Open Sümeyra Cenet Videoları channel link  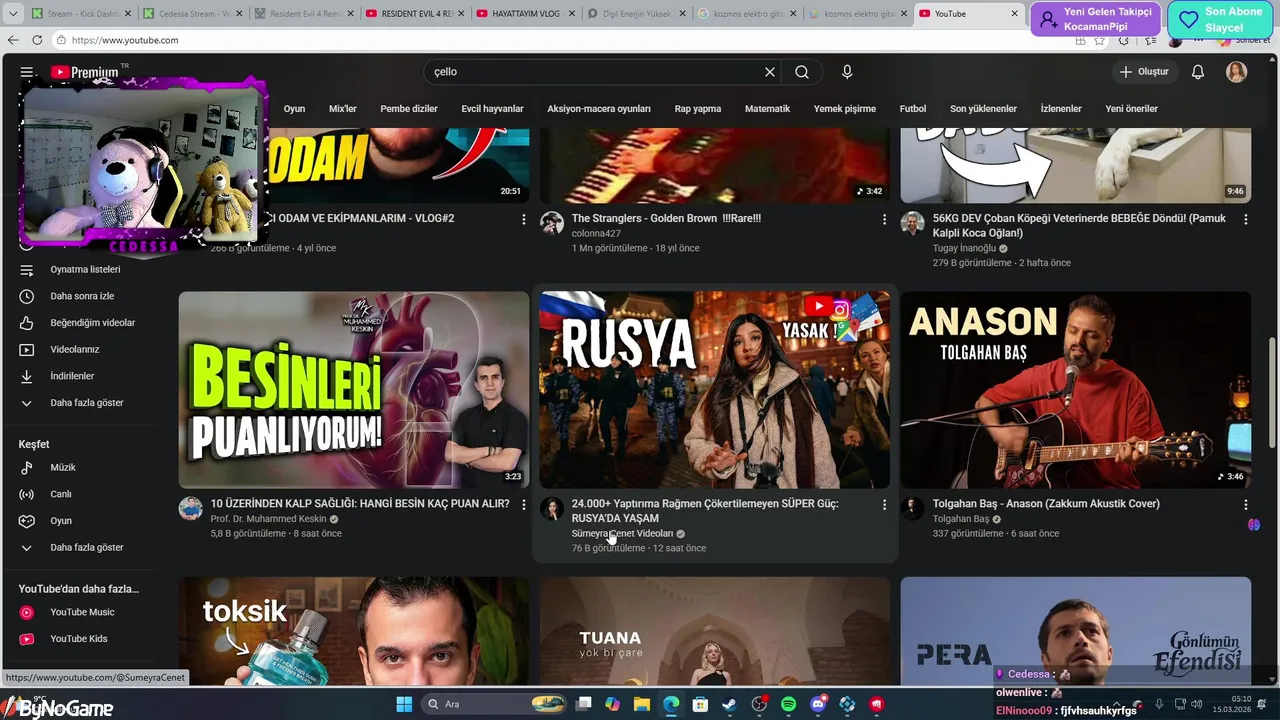[622, 534]
